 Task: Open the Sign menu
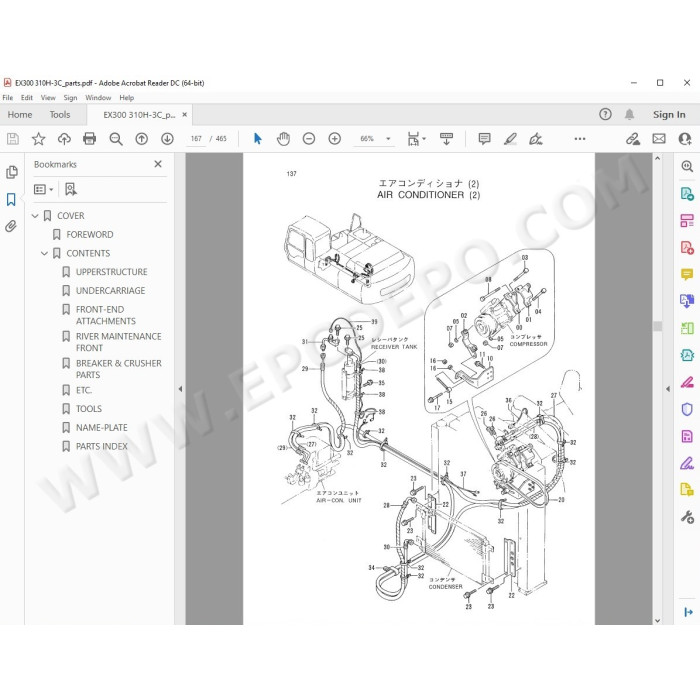coord(70,98)
